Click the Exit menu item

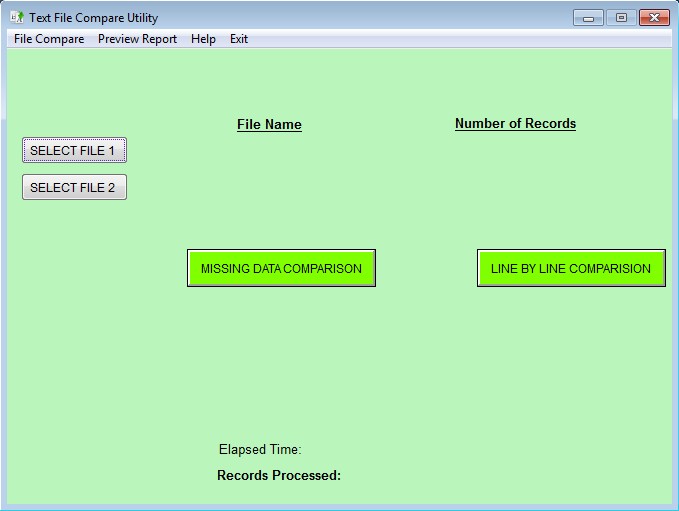click(239, 39)
